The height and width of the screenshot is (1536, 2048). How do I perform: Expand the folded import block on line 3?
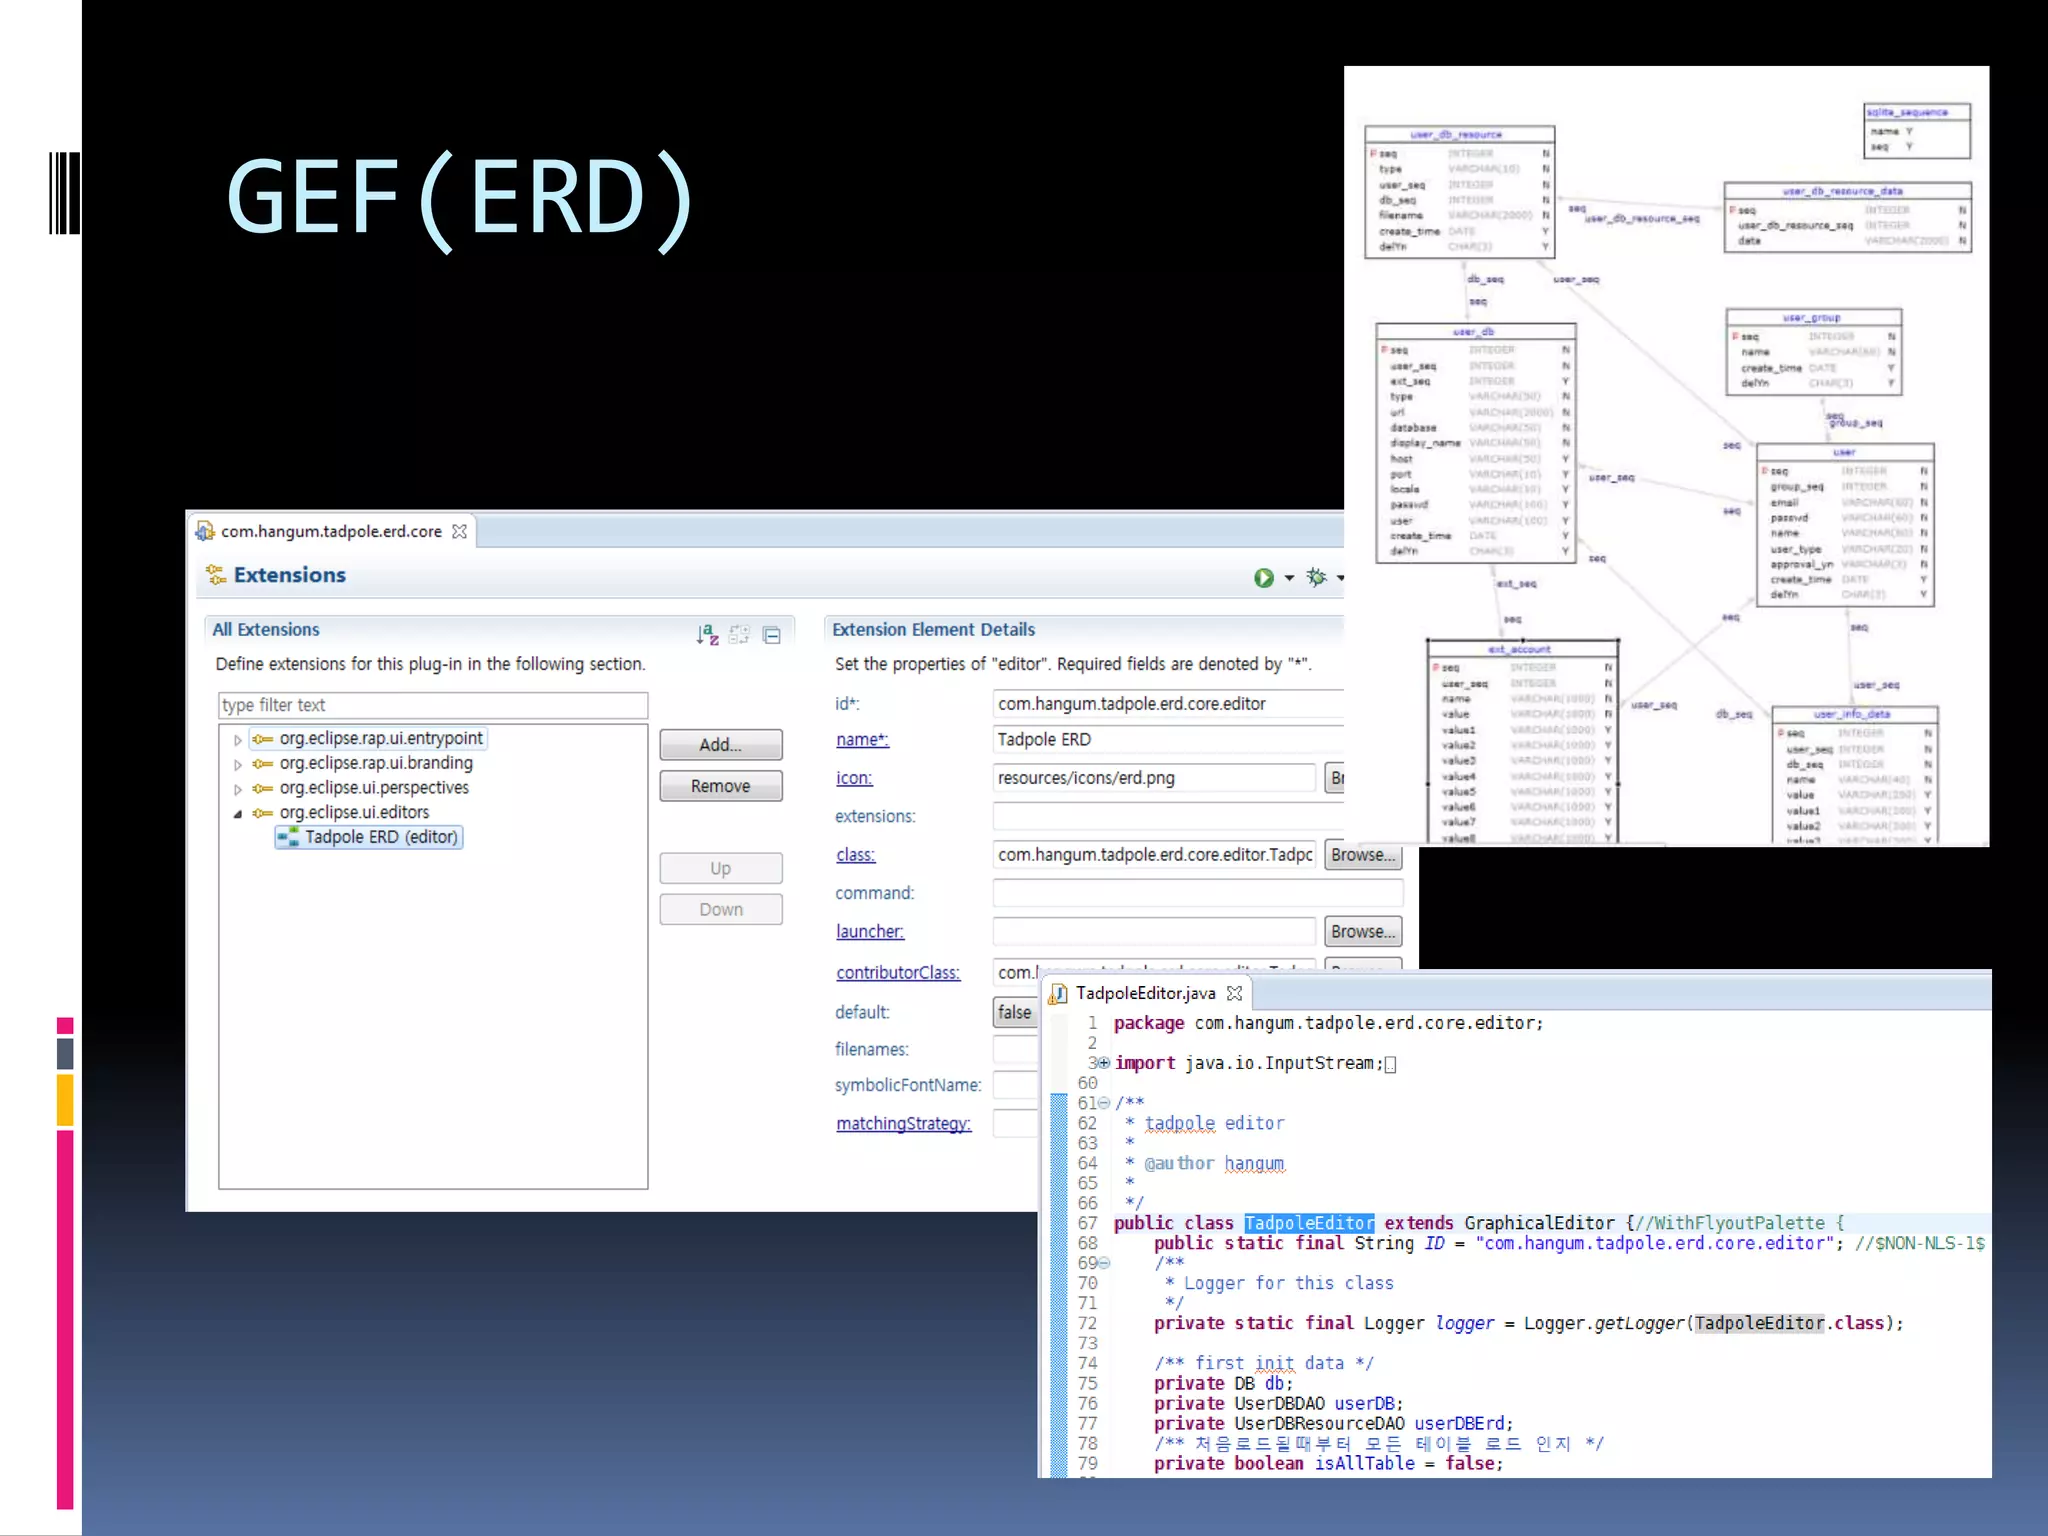pos(1104,1063)
